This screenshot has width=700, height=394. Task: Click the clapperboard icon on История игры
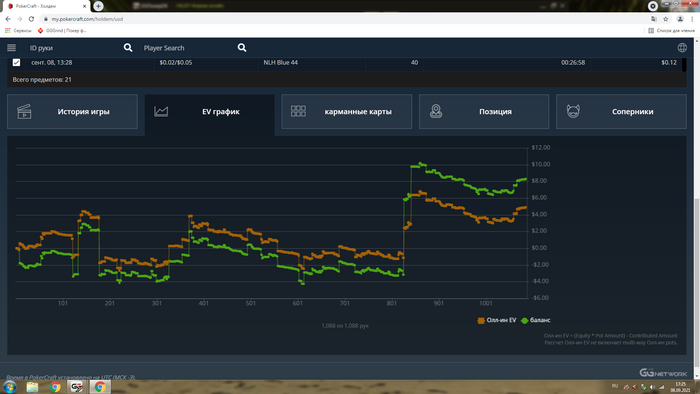(24, 112)
